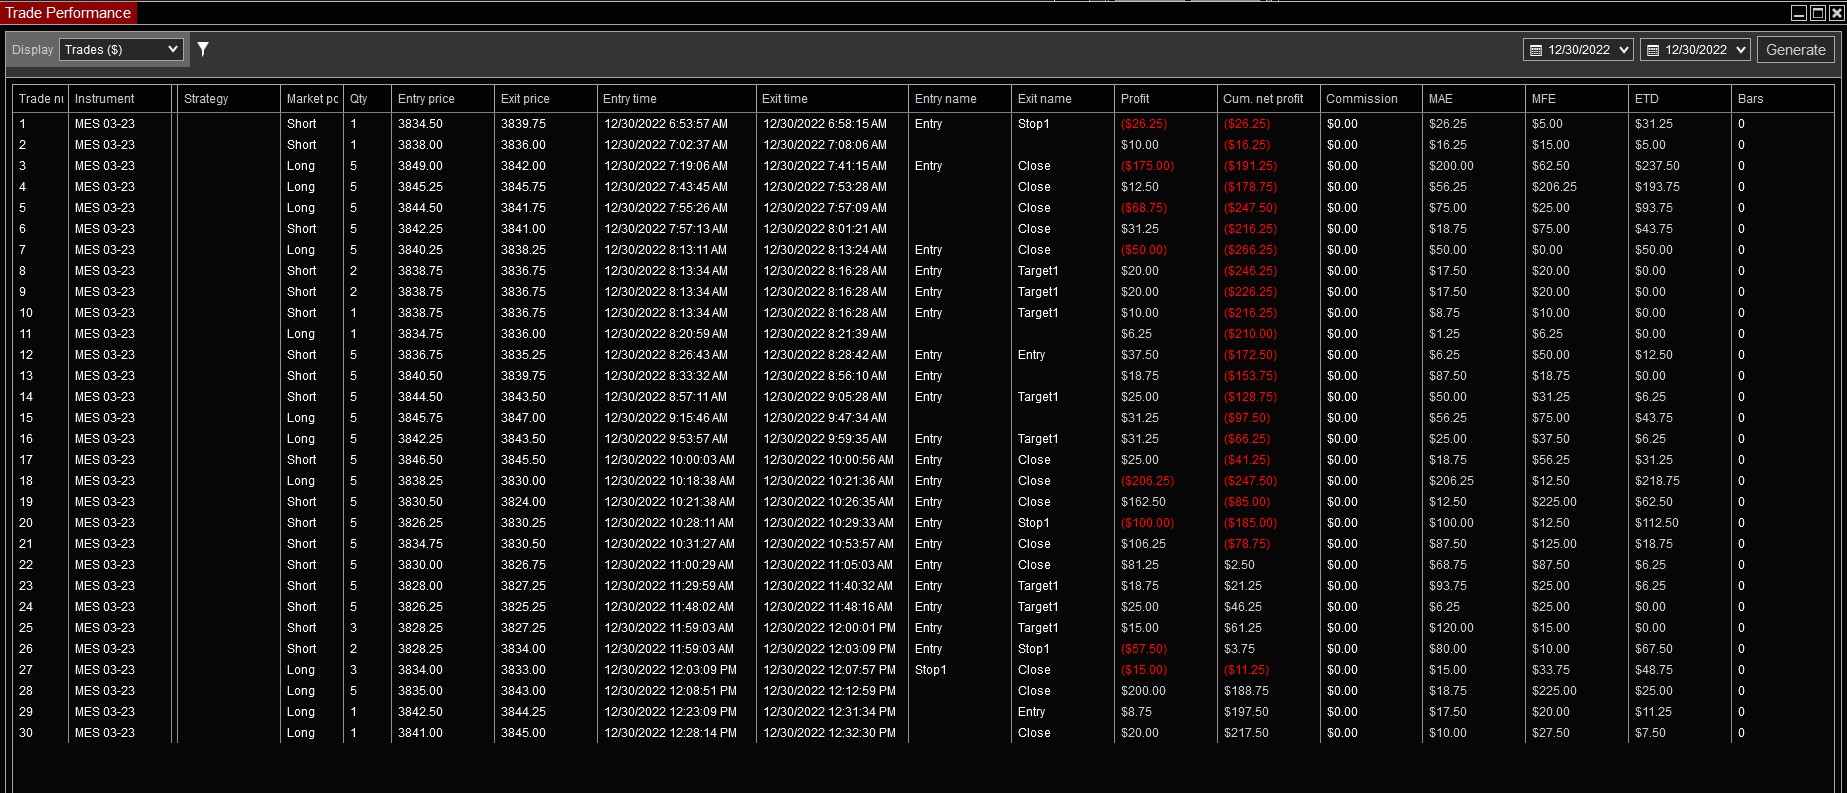Select entry price 3834.50 in trade 1
This screenshot has width=1847, height=793.
click(x=420, y=124)
